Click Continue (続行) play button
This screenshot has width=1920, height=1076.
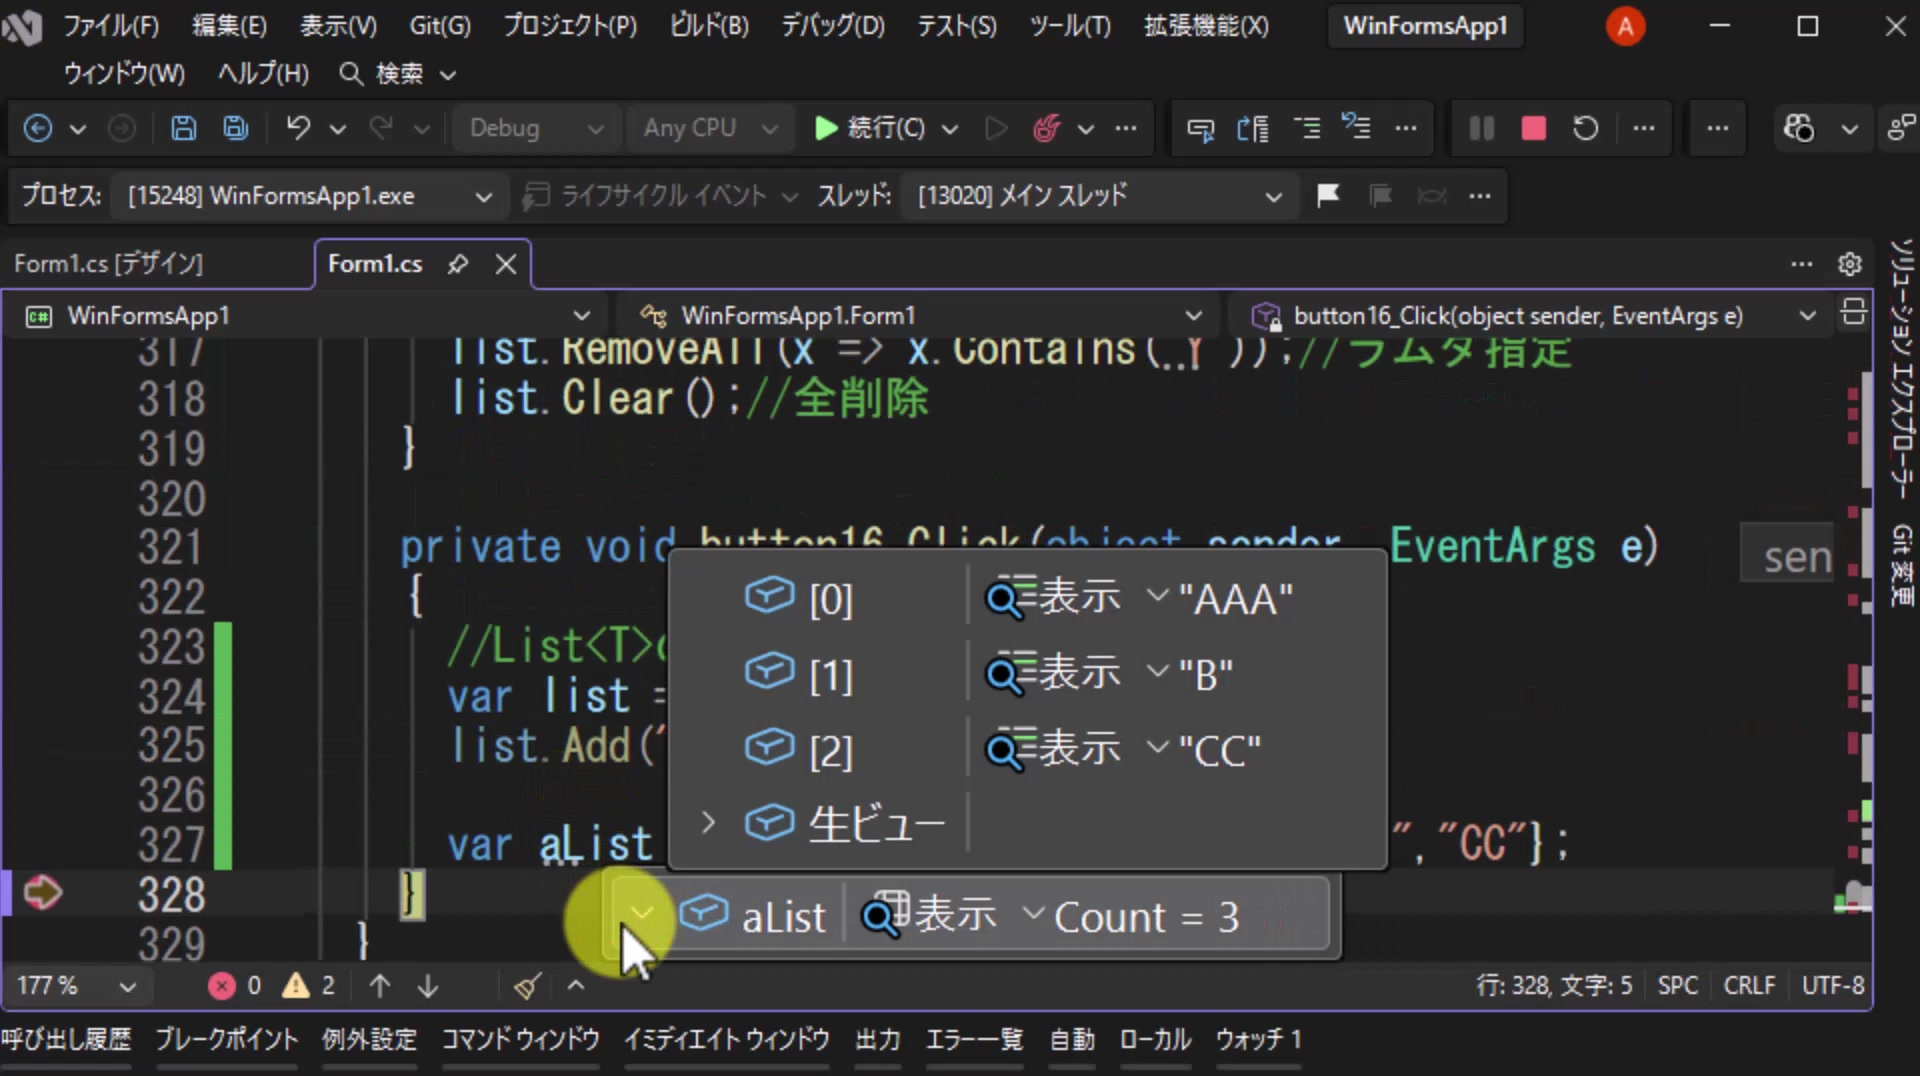[x=870, y=128]
